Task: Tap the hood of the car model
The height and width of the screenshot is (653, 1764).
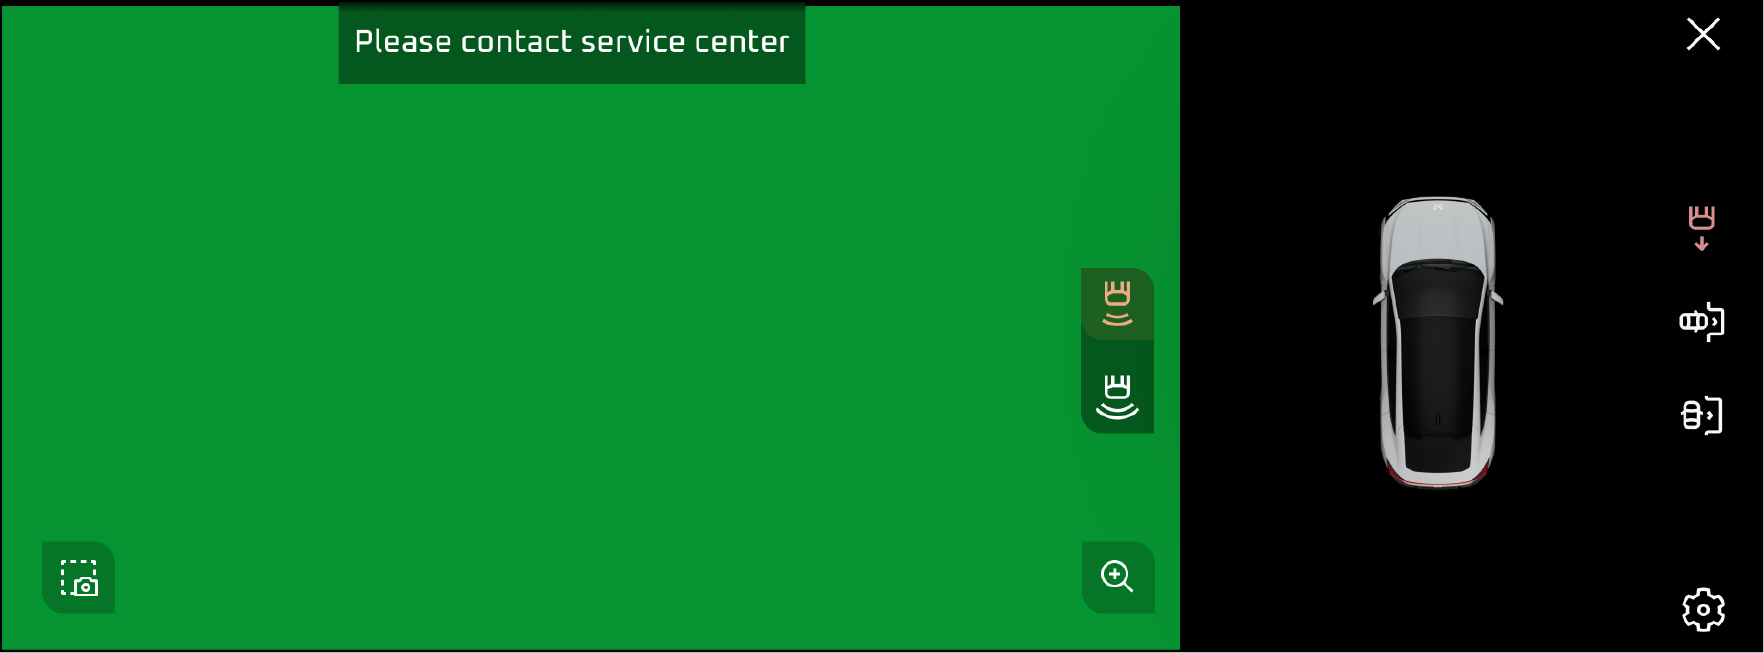Action: 1438,232
